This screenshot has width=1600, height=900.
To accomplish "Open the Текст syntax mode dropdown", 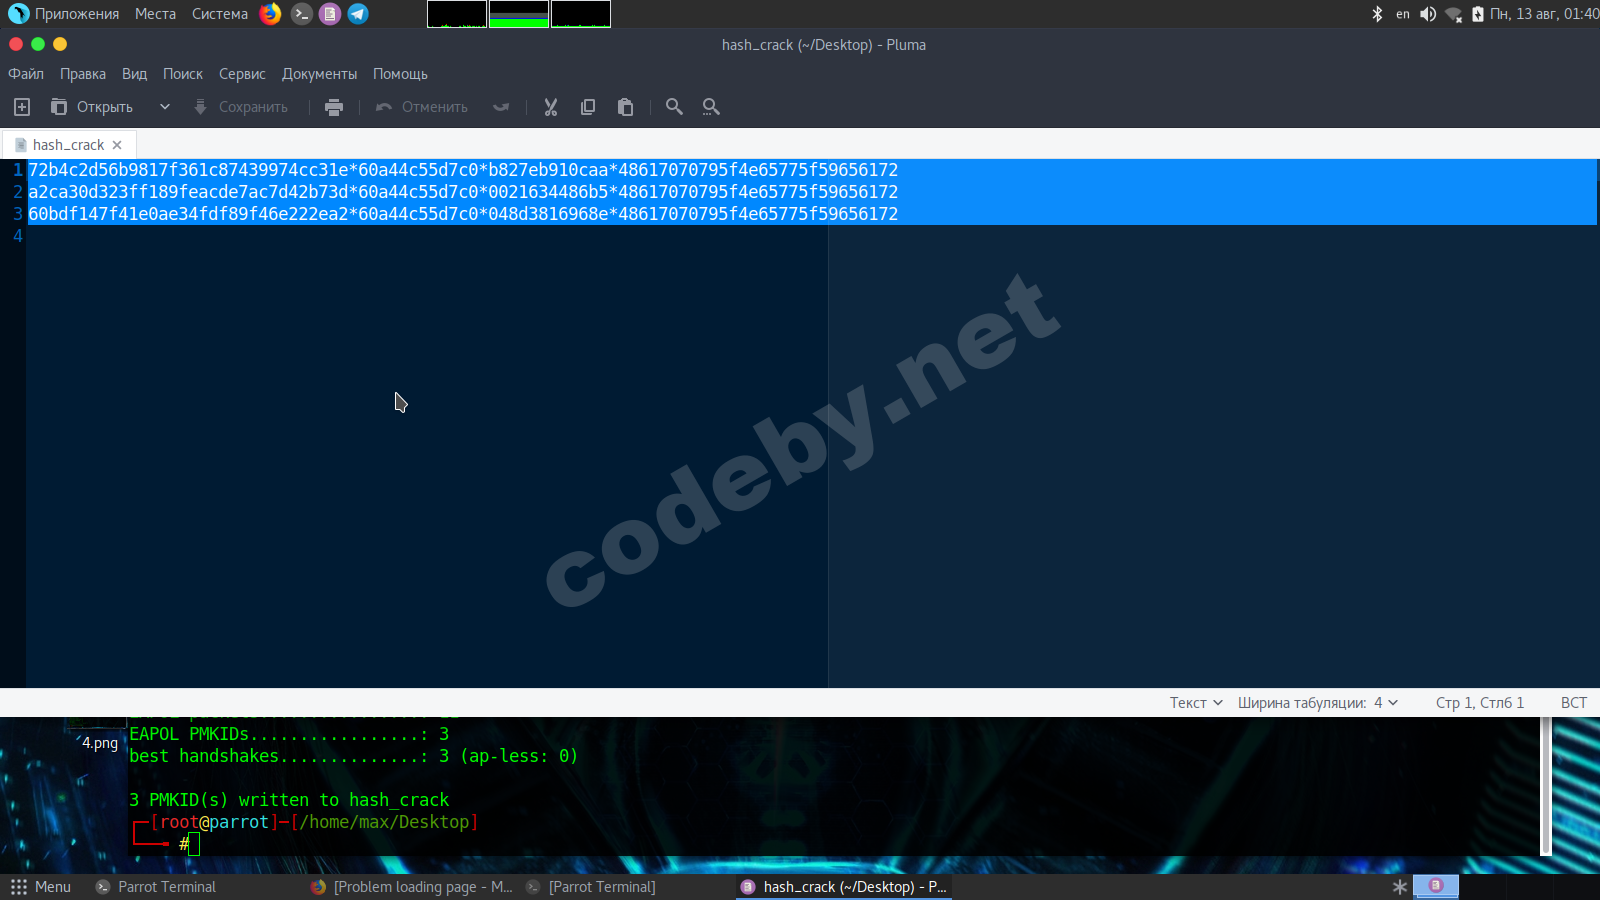I will click(x=1196, y=703).
